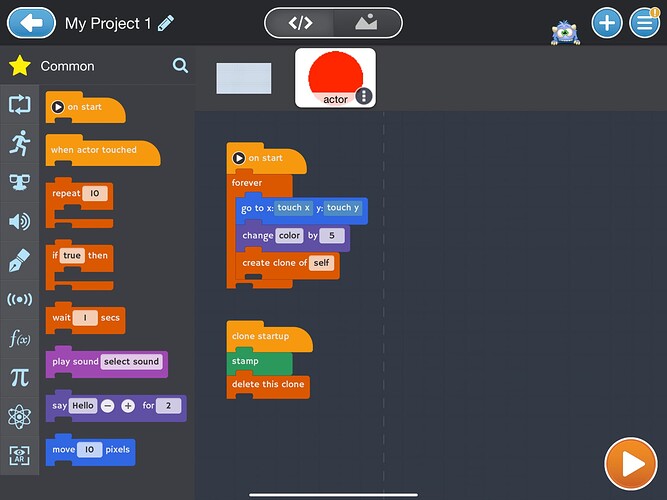The image size is (667, 500).
Task: Edit move pixels value 10
Action: click(x=89, y=450)
